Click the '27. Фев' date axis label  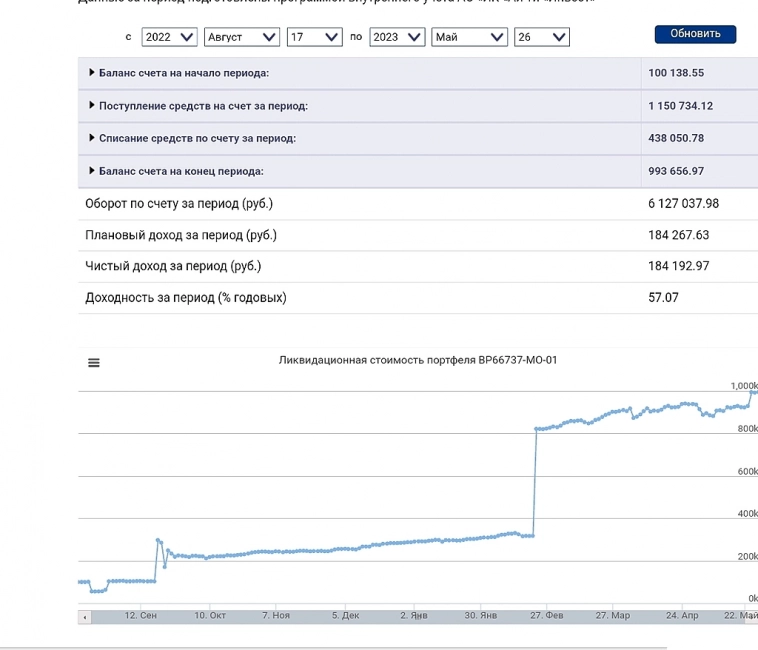[x=546, y=616]
